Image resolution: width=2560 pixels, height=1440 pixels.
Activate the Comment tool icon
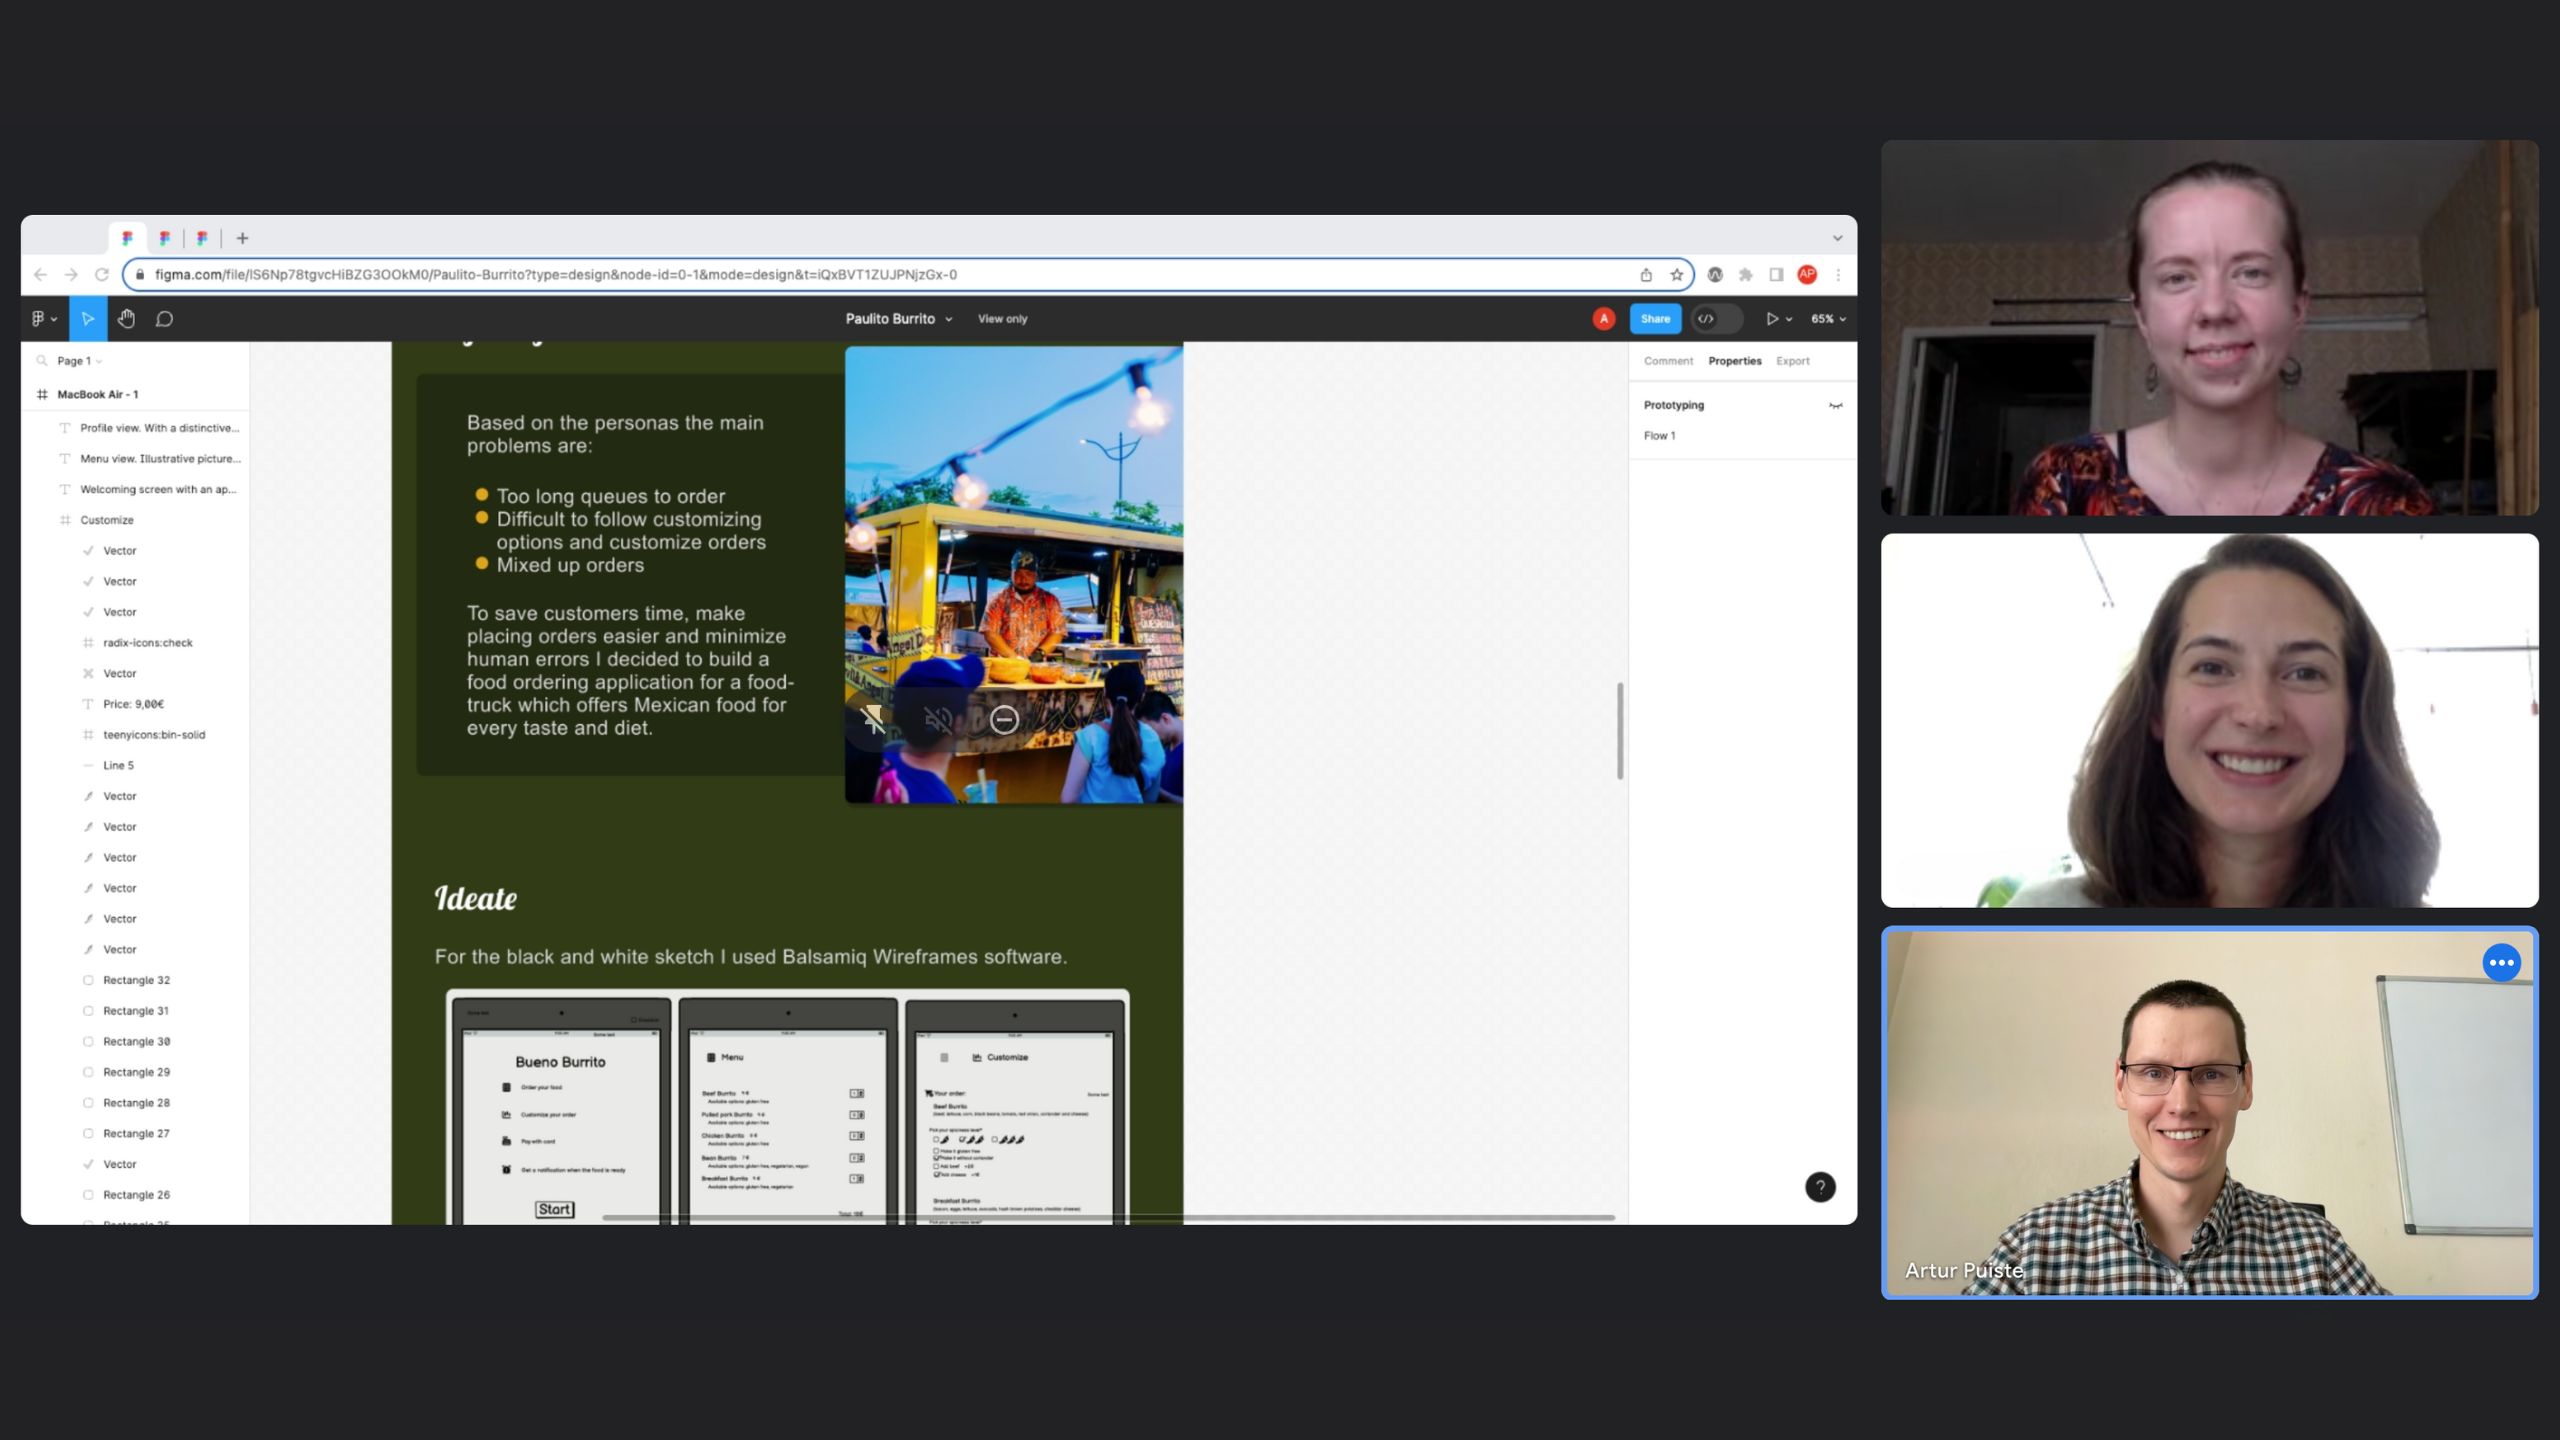[164, 319]
